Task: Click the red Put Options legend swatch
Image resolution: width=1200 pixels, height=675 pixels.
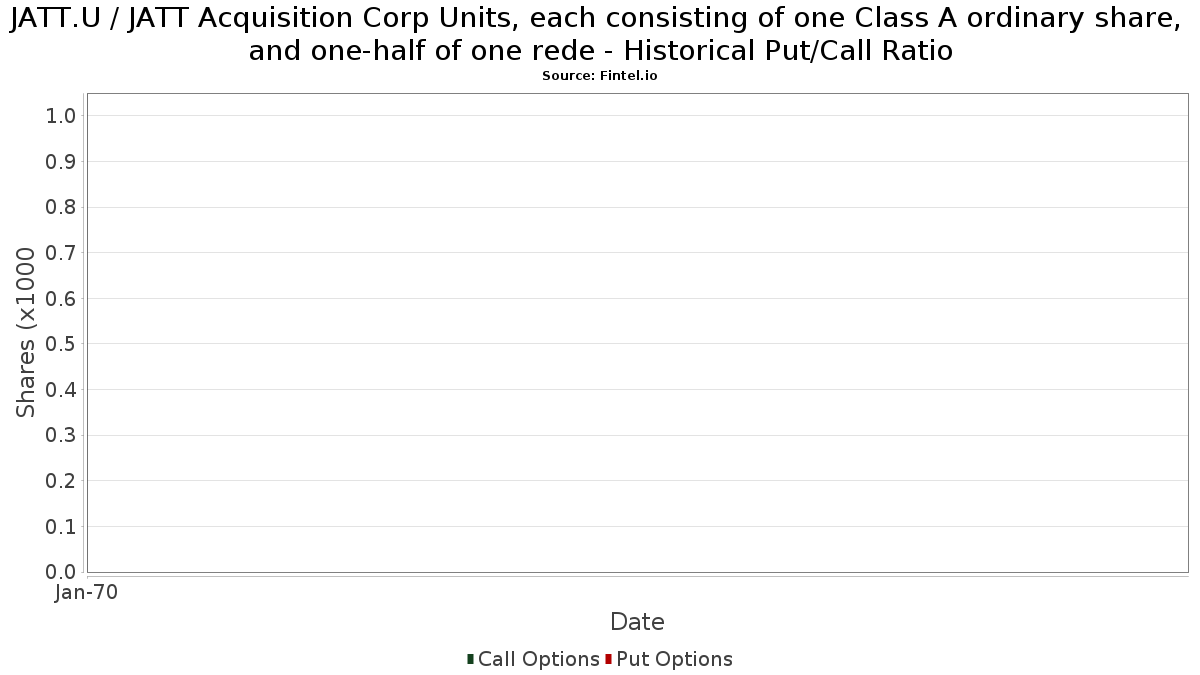Action: click(x=608, y=659)
